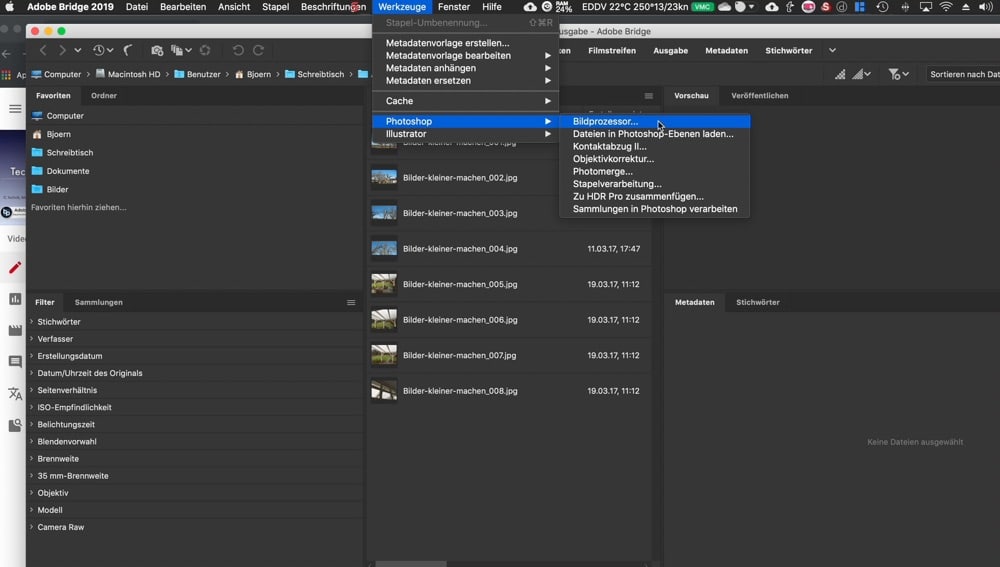Choose Sammlungen in Photoshop verarbeiten

coord(654,209)
